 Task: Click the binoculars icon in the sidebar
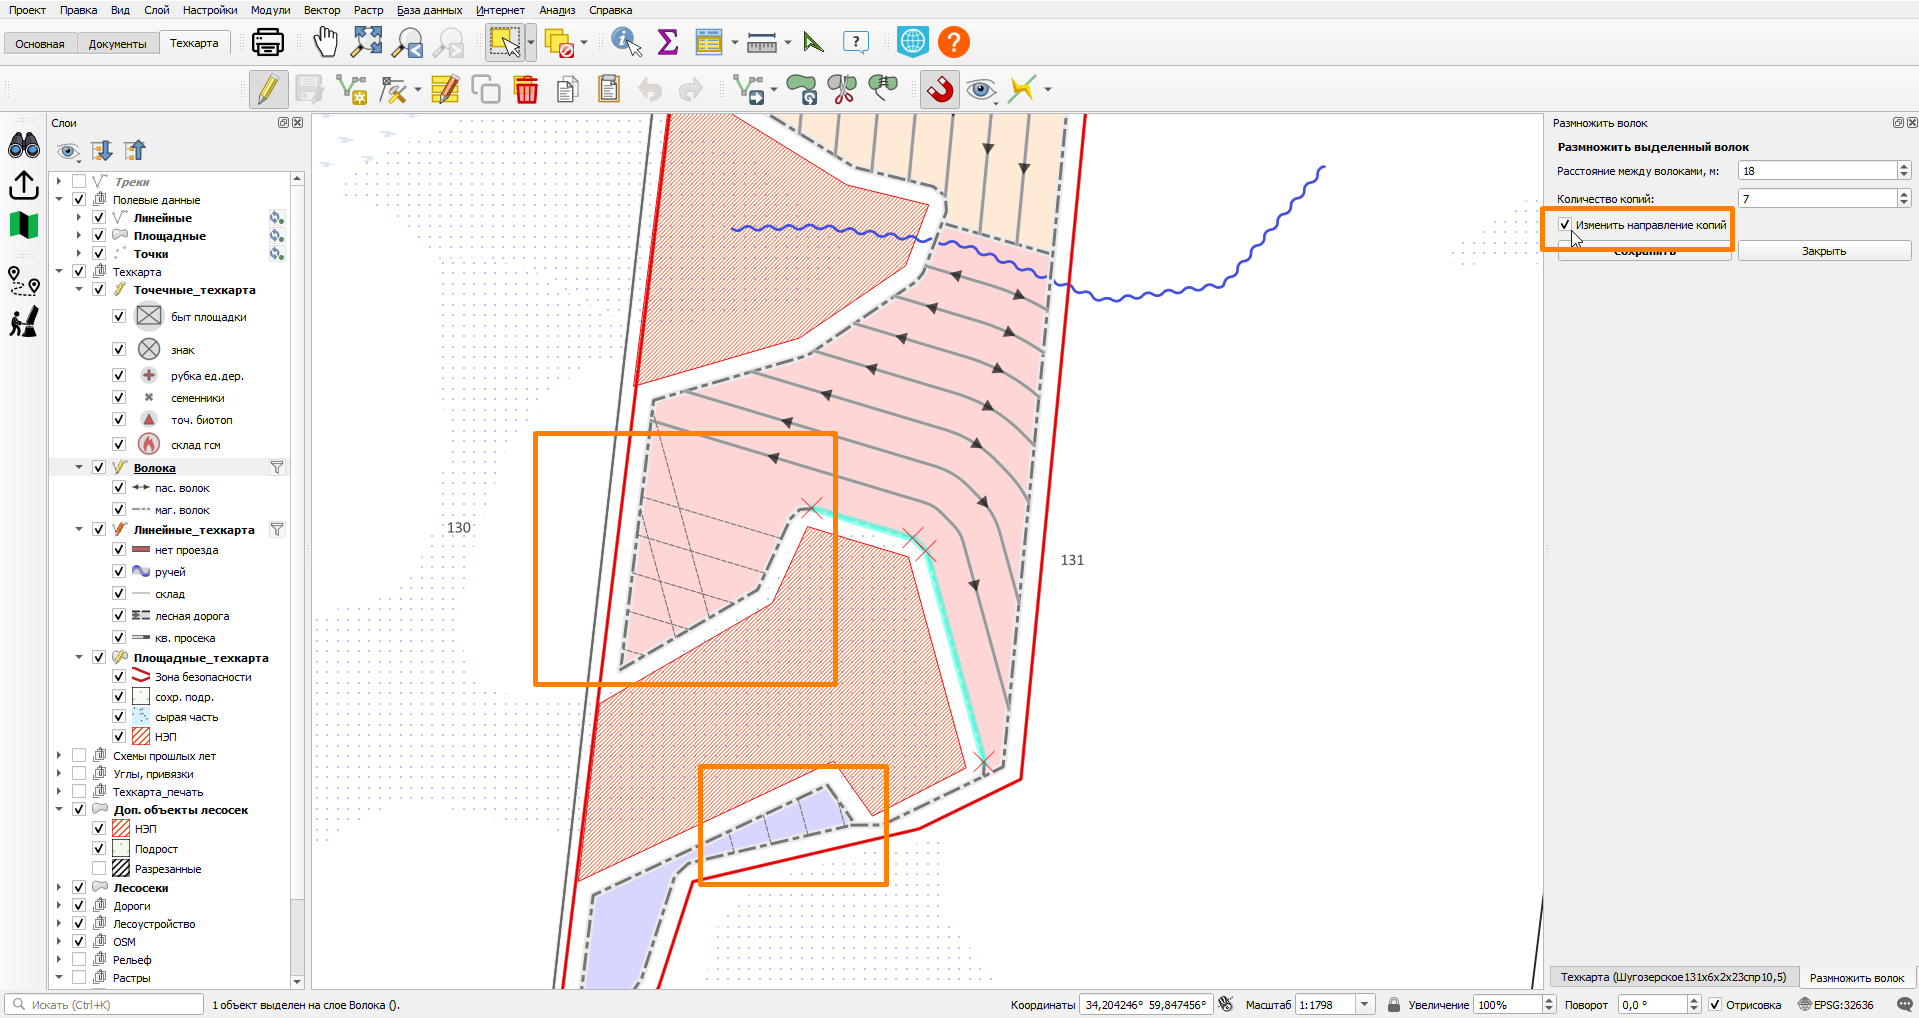24,146
